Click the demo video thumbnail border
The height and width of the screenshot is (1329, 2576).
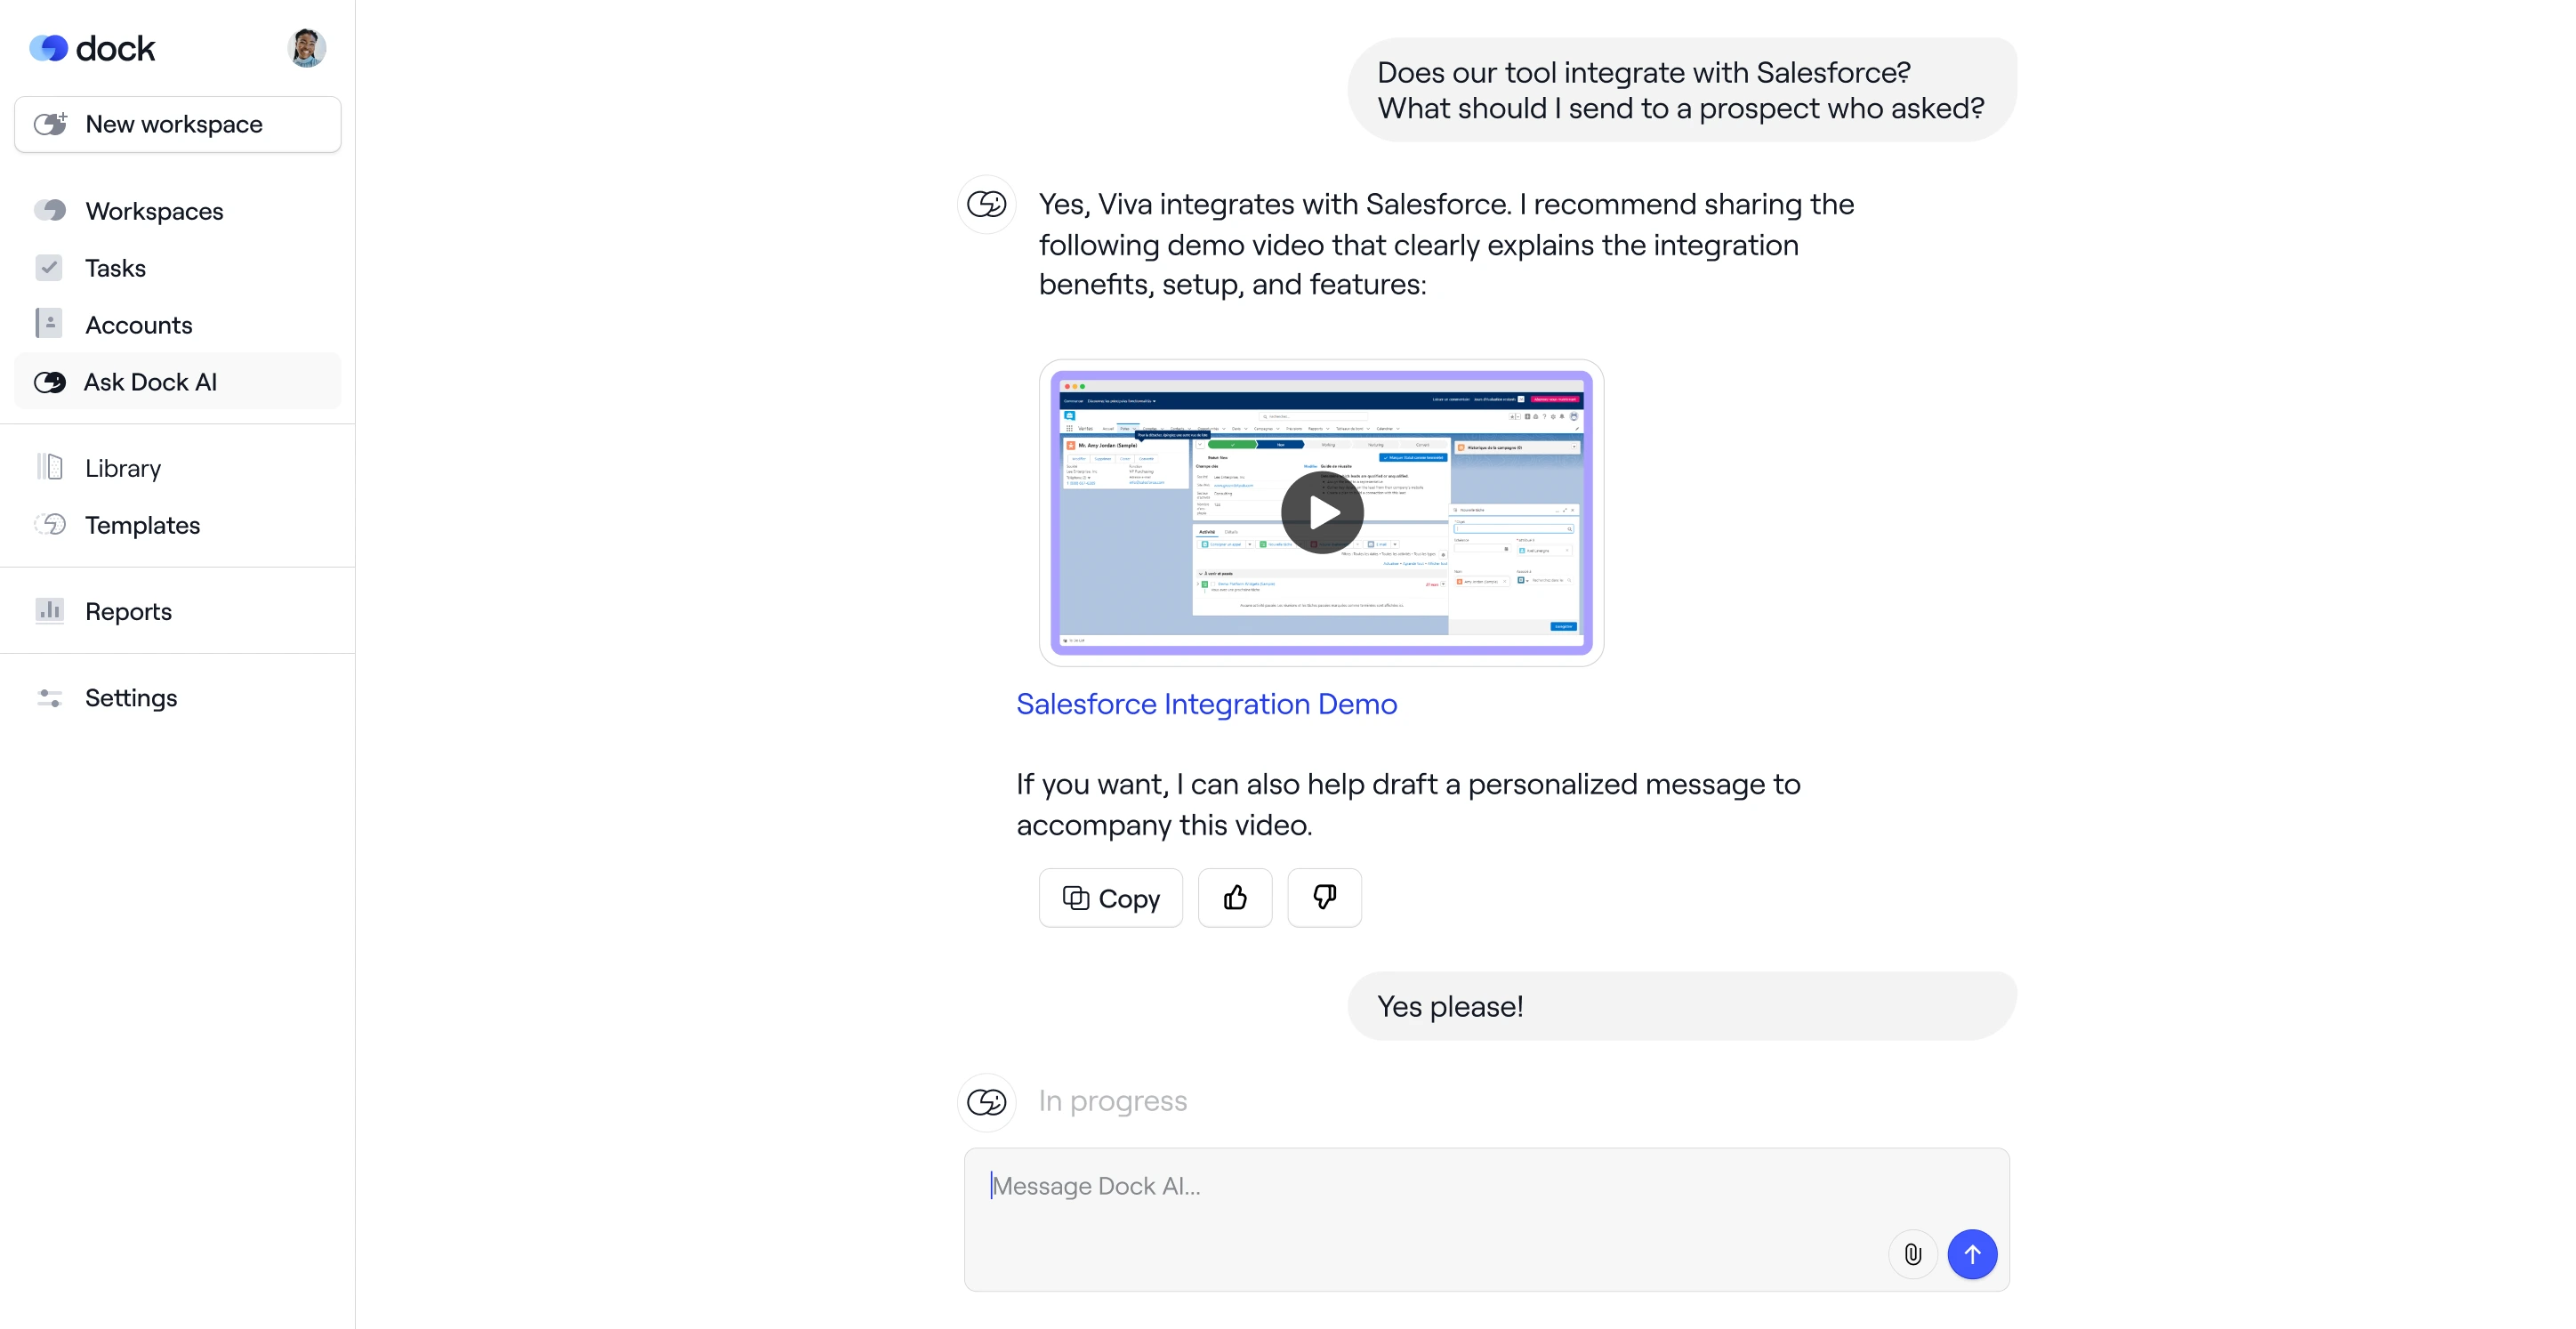(x=1322, y=650)
